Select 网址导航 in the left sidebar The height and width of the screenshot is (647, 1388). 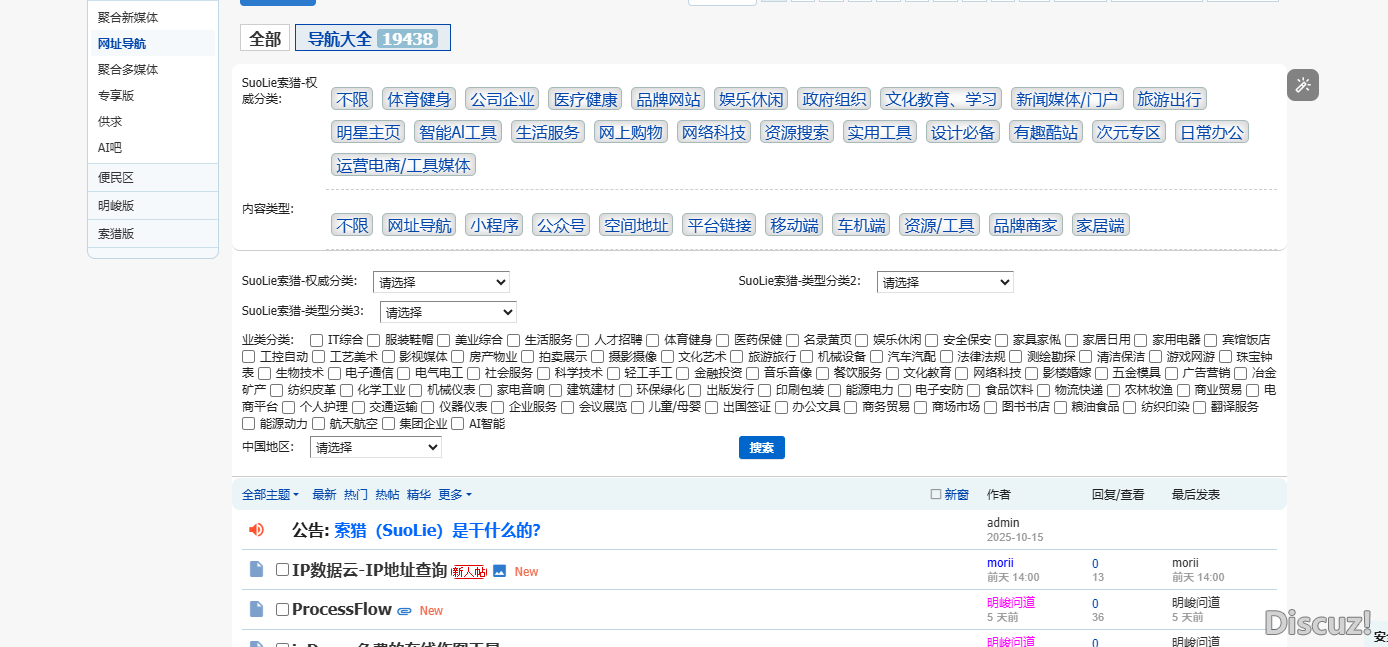coord(122,44)
